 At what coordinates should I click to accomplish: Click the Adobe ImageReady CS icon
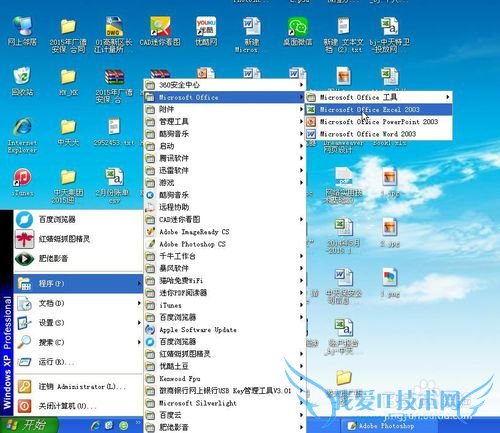coord(151,231)
